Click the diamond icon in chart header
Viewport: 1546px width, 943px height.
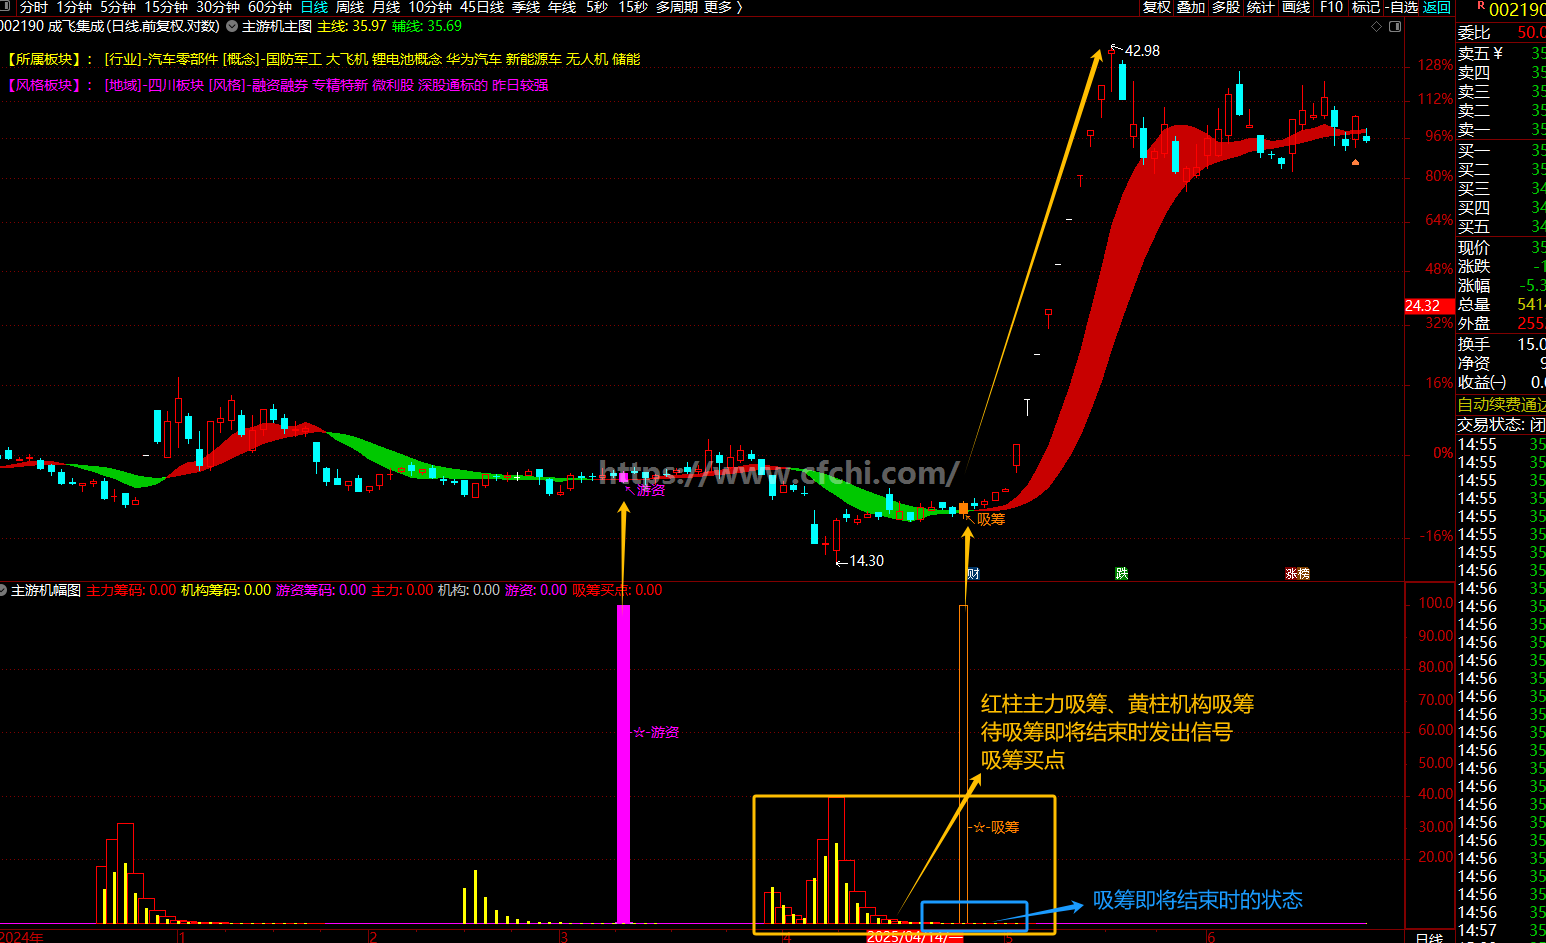[1375, 26]
